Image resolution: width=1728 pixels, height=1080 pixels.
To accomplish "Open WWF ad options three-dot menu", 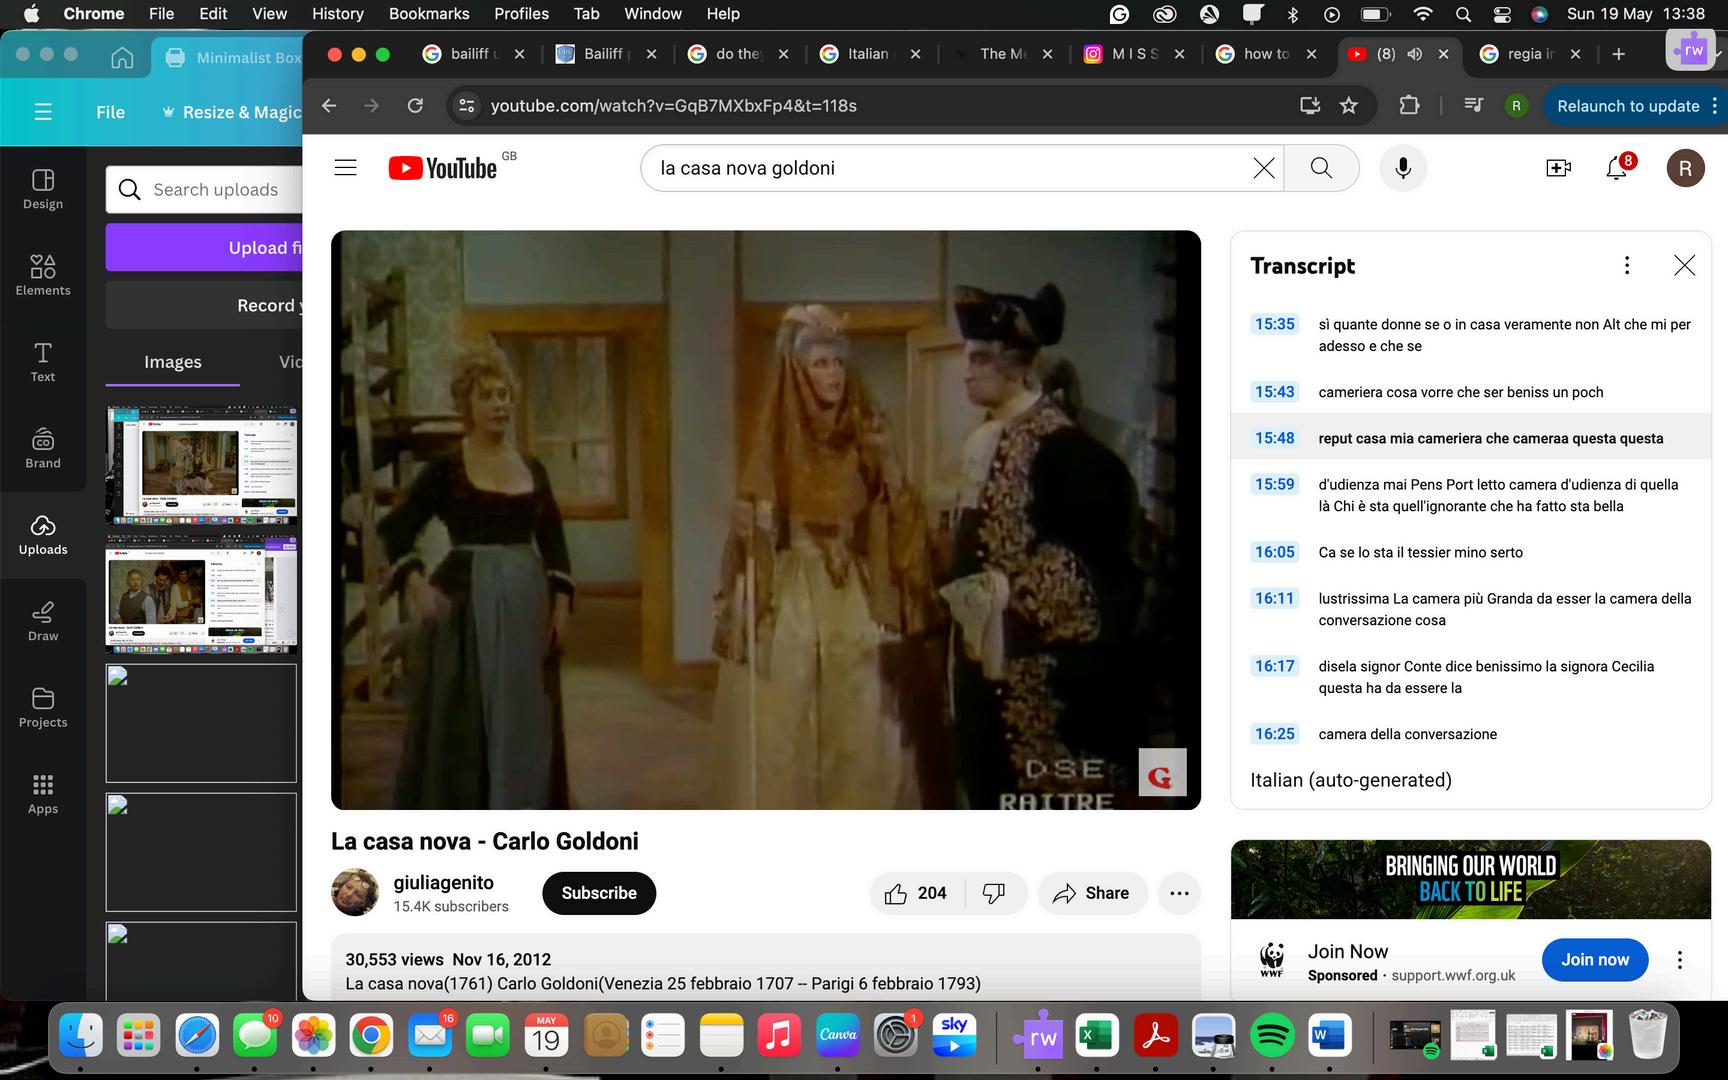I will click(x=1680, y=960).
